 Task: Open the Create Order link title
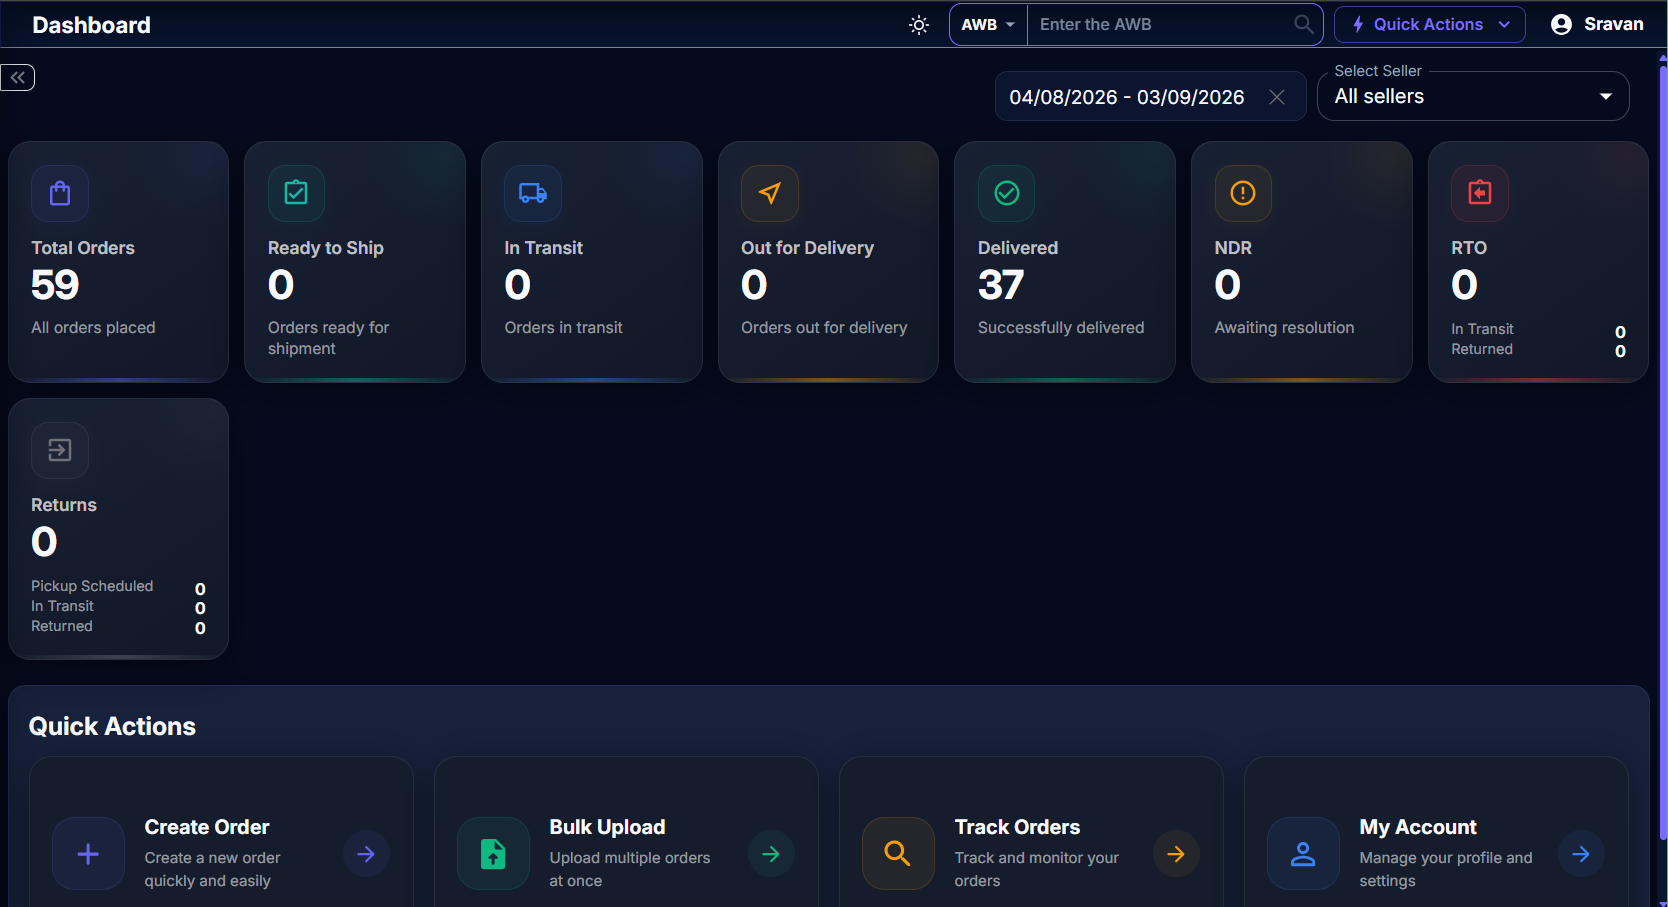[207, 827]
